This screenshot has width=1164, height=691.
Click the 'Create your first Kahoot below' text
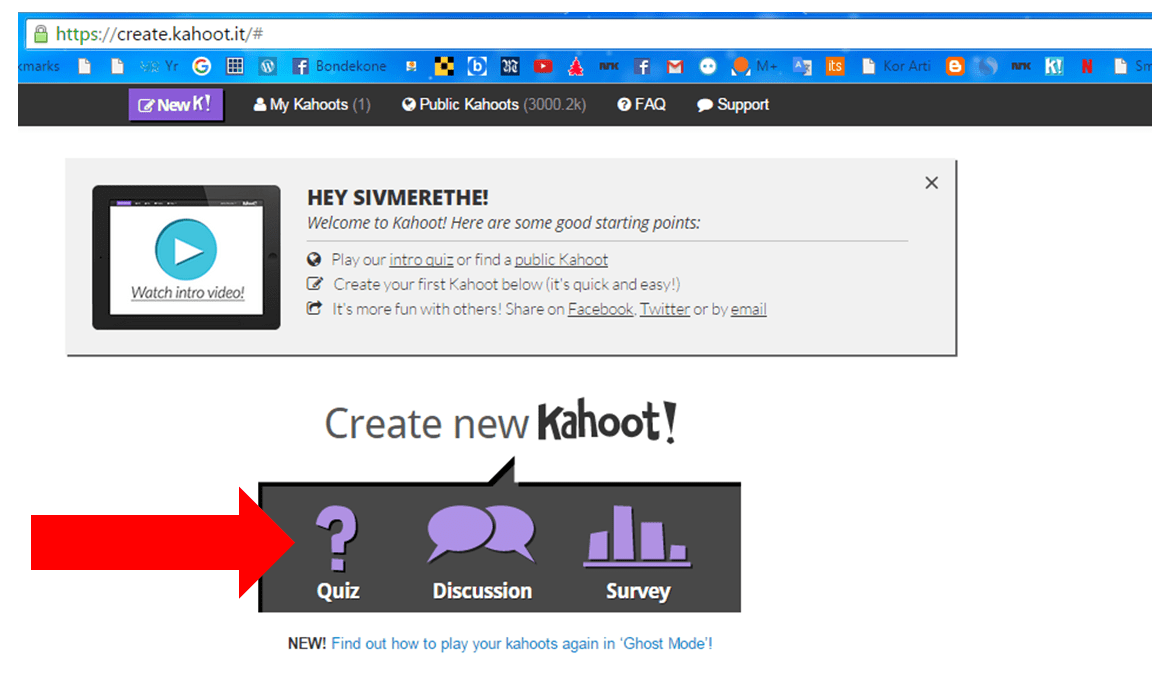[x=506, y=284]
